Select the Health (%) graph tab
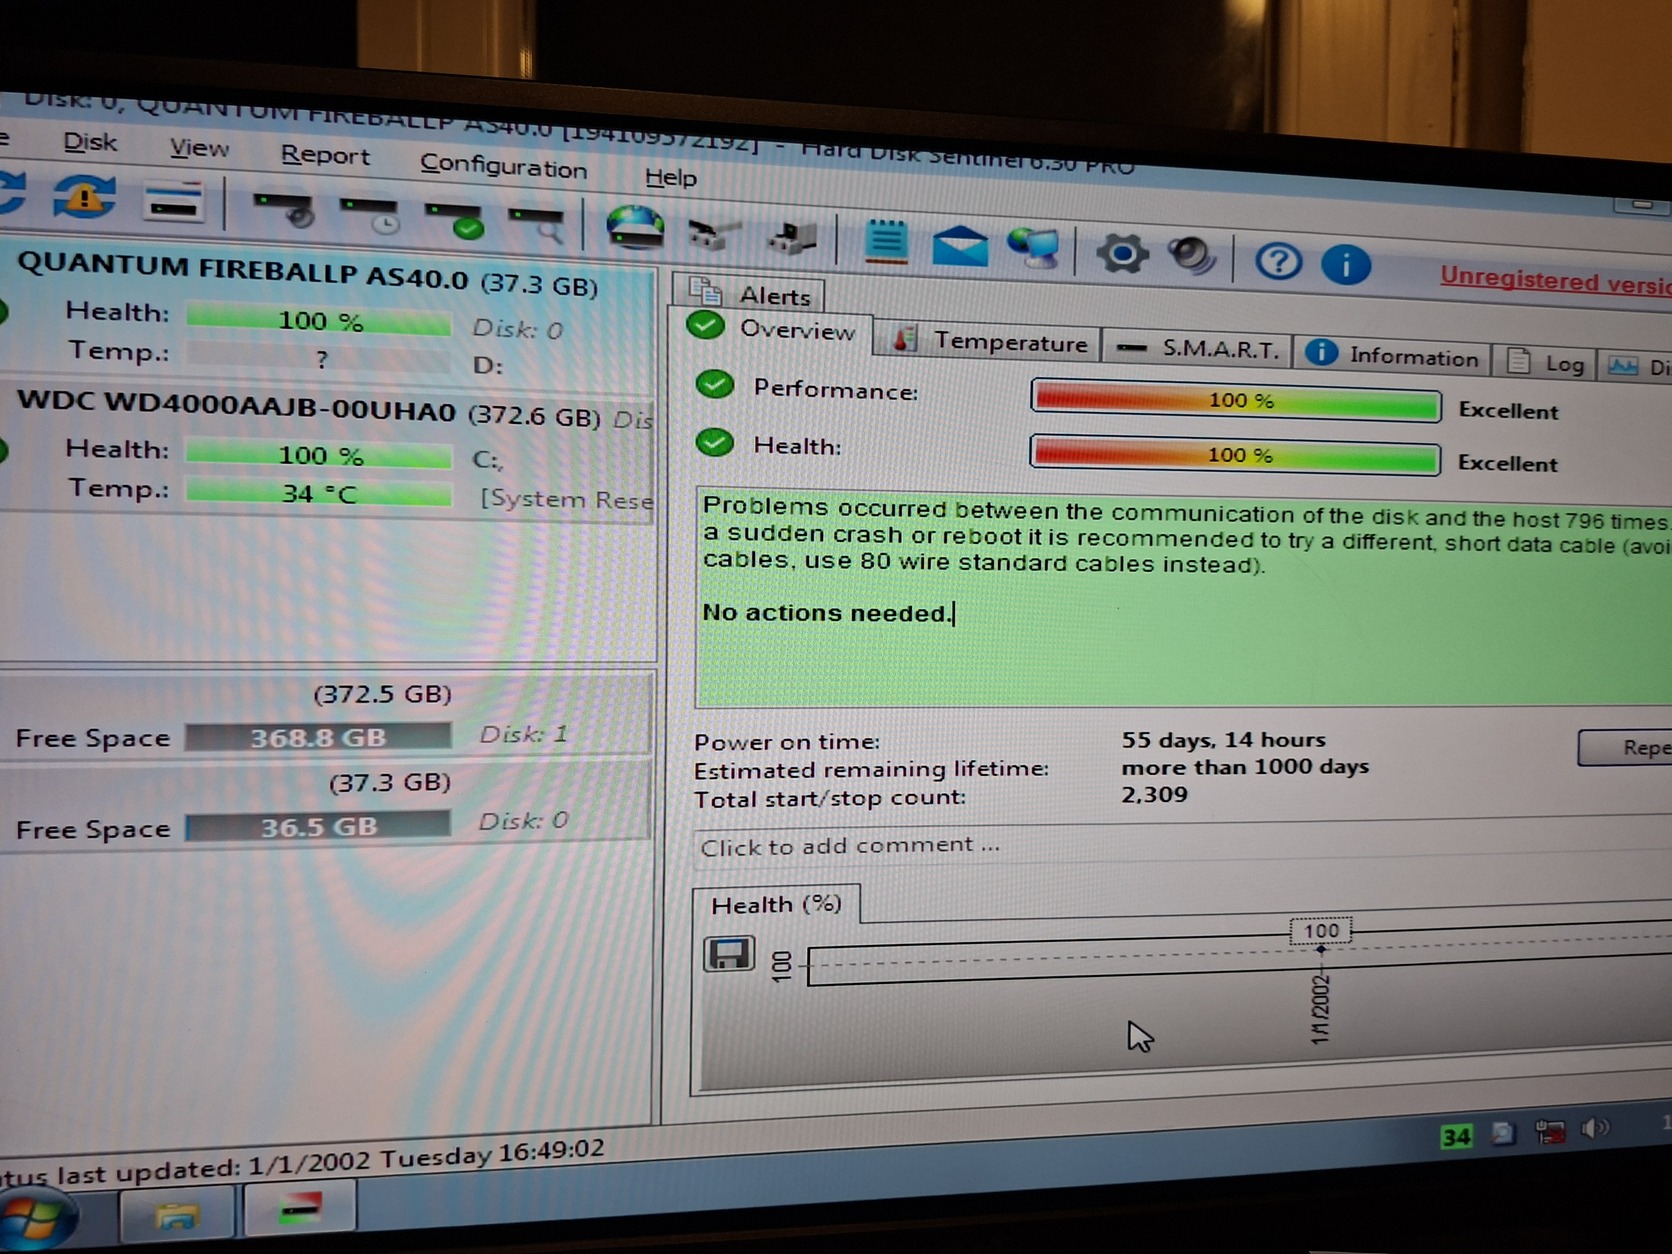The image size is (1672, 1254). click(776, 905)
